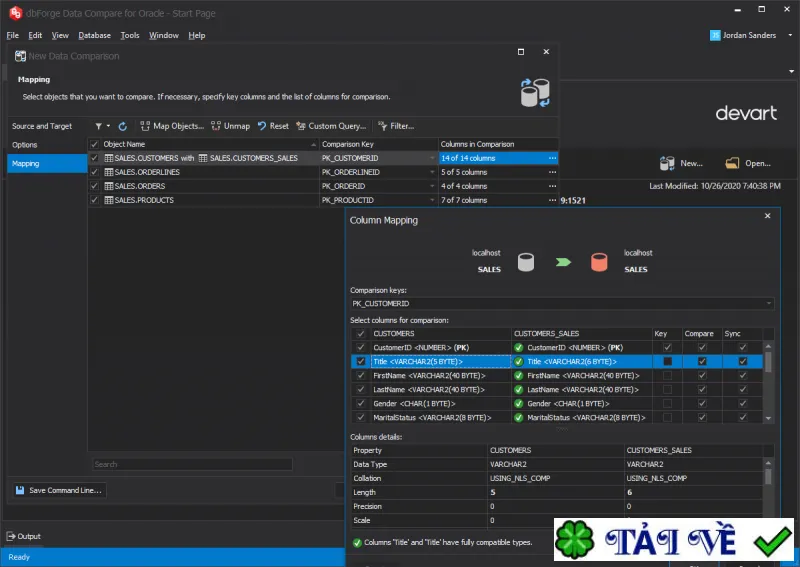Open the Database menu
Screen dimensions: 800x567
pos(94,35)
